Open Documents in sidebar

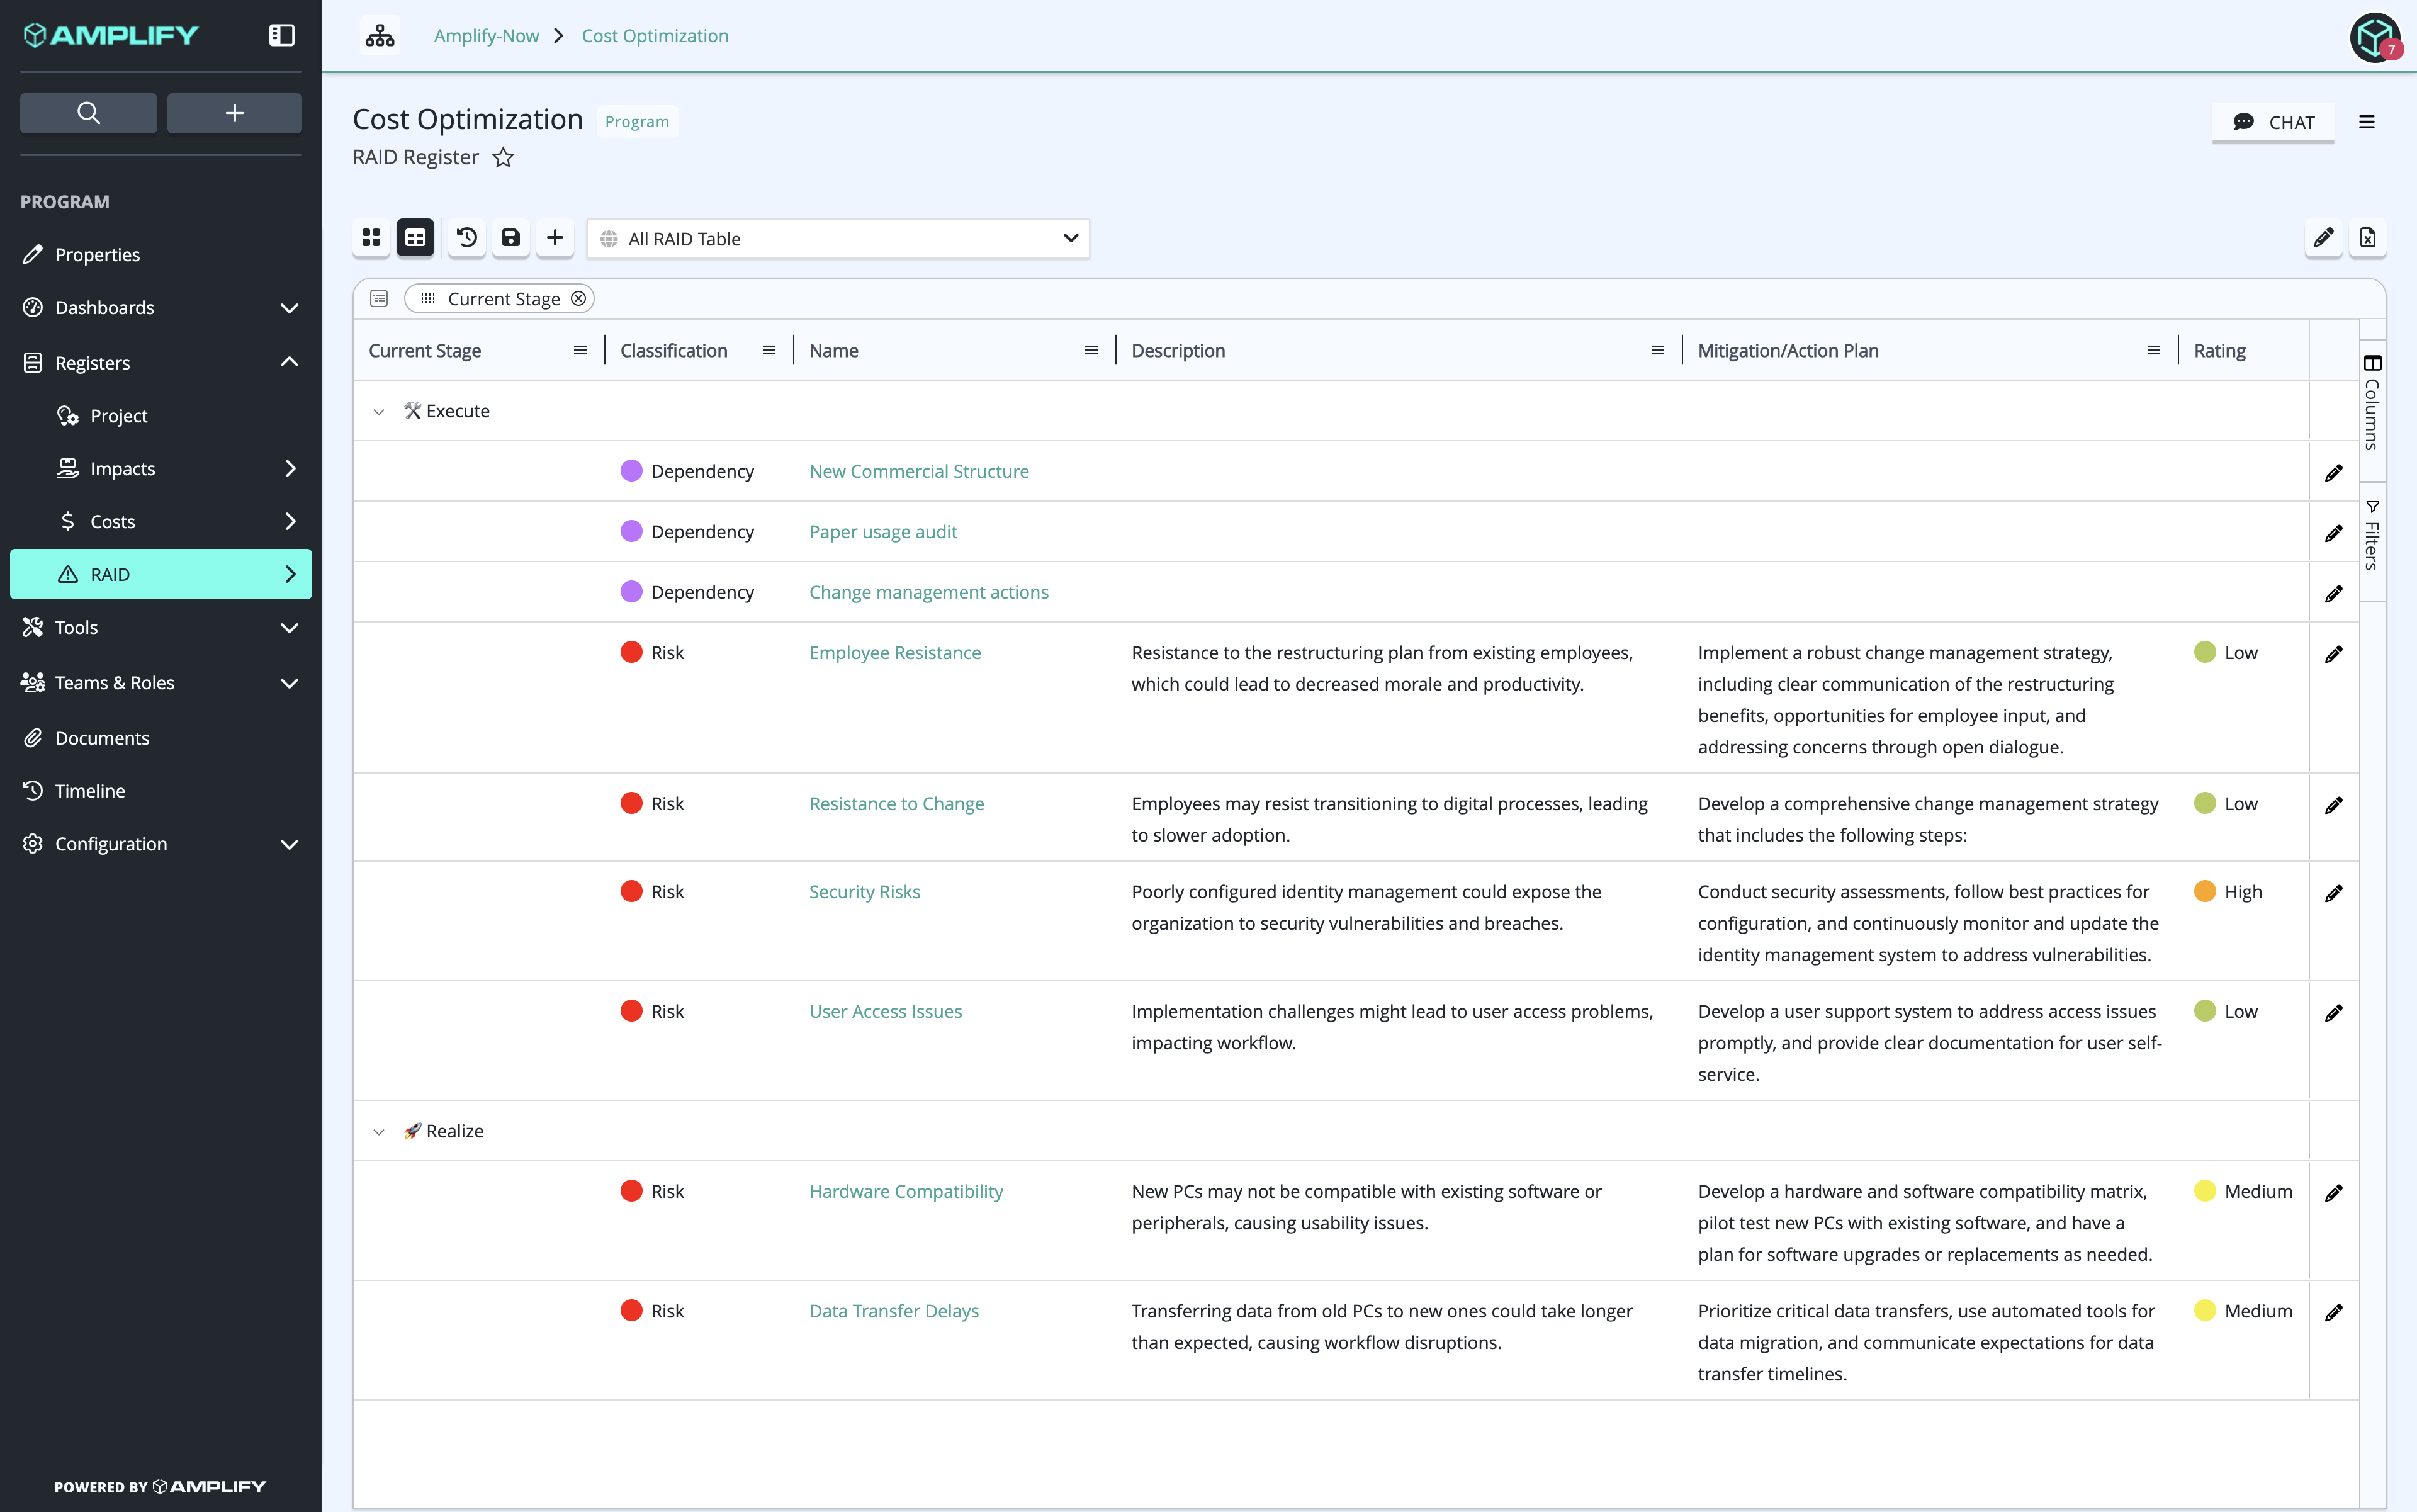[161, 737]
